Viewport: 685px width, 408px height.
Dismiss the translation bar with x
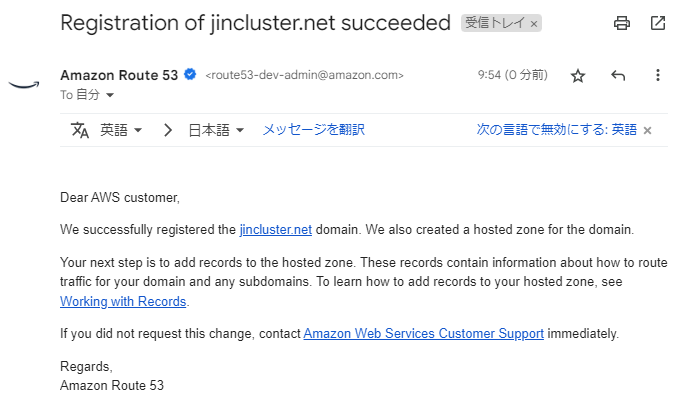click(648, 130)
